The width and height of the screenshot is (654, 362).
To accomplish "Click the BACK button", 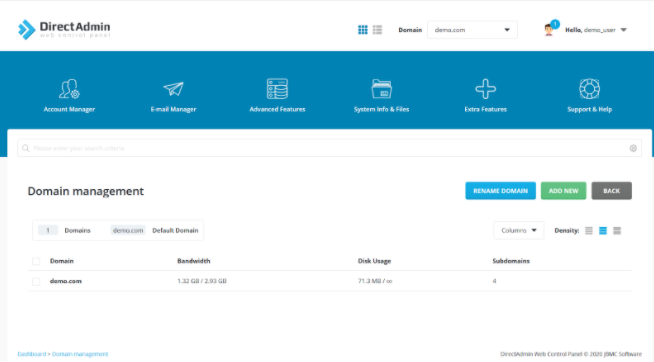I will (611, 191).
